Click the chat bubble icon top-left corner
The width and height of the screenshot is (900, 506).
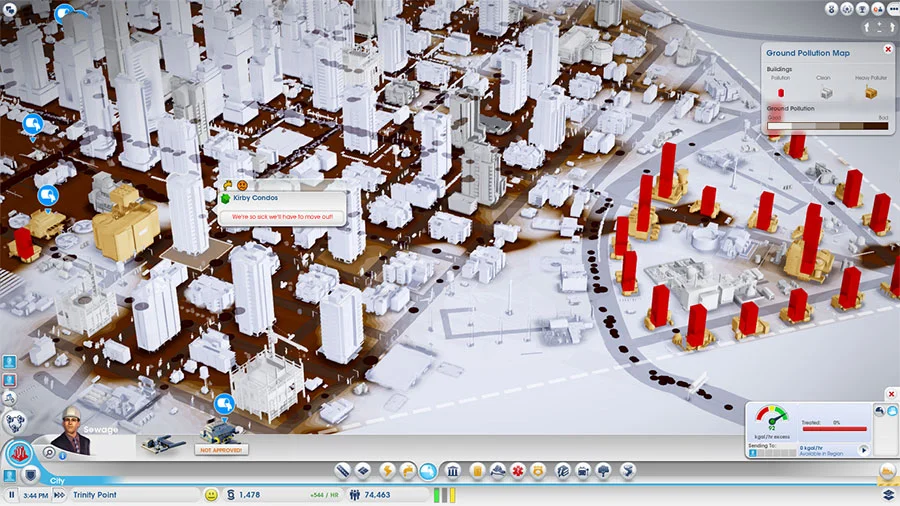pos(9,9)
